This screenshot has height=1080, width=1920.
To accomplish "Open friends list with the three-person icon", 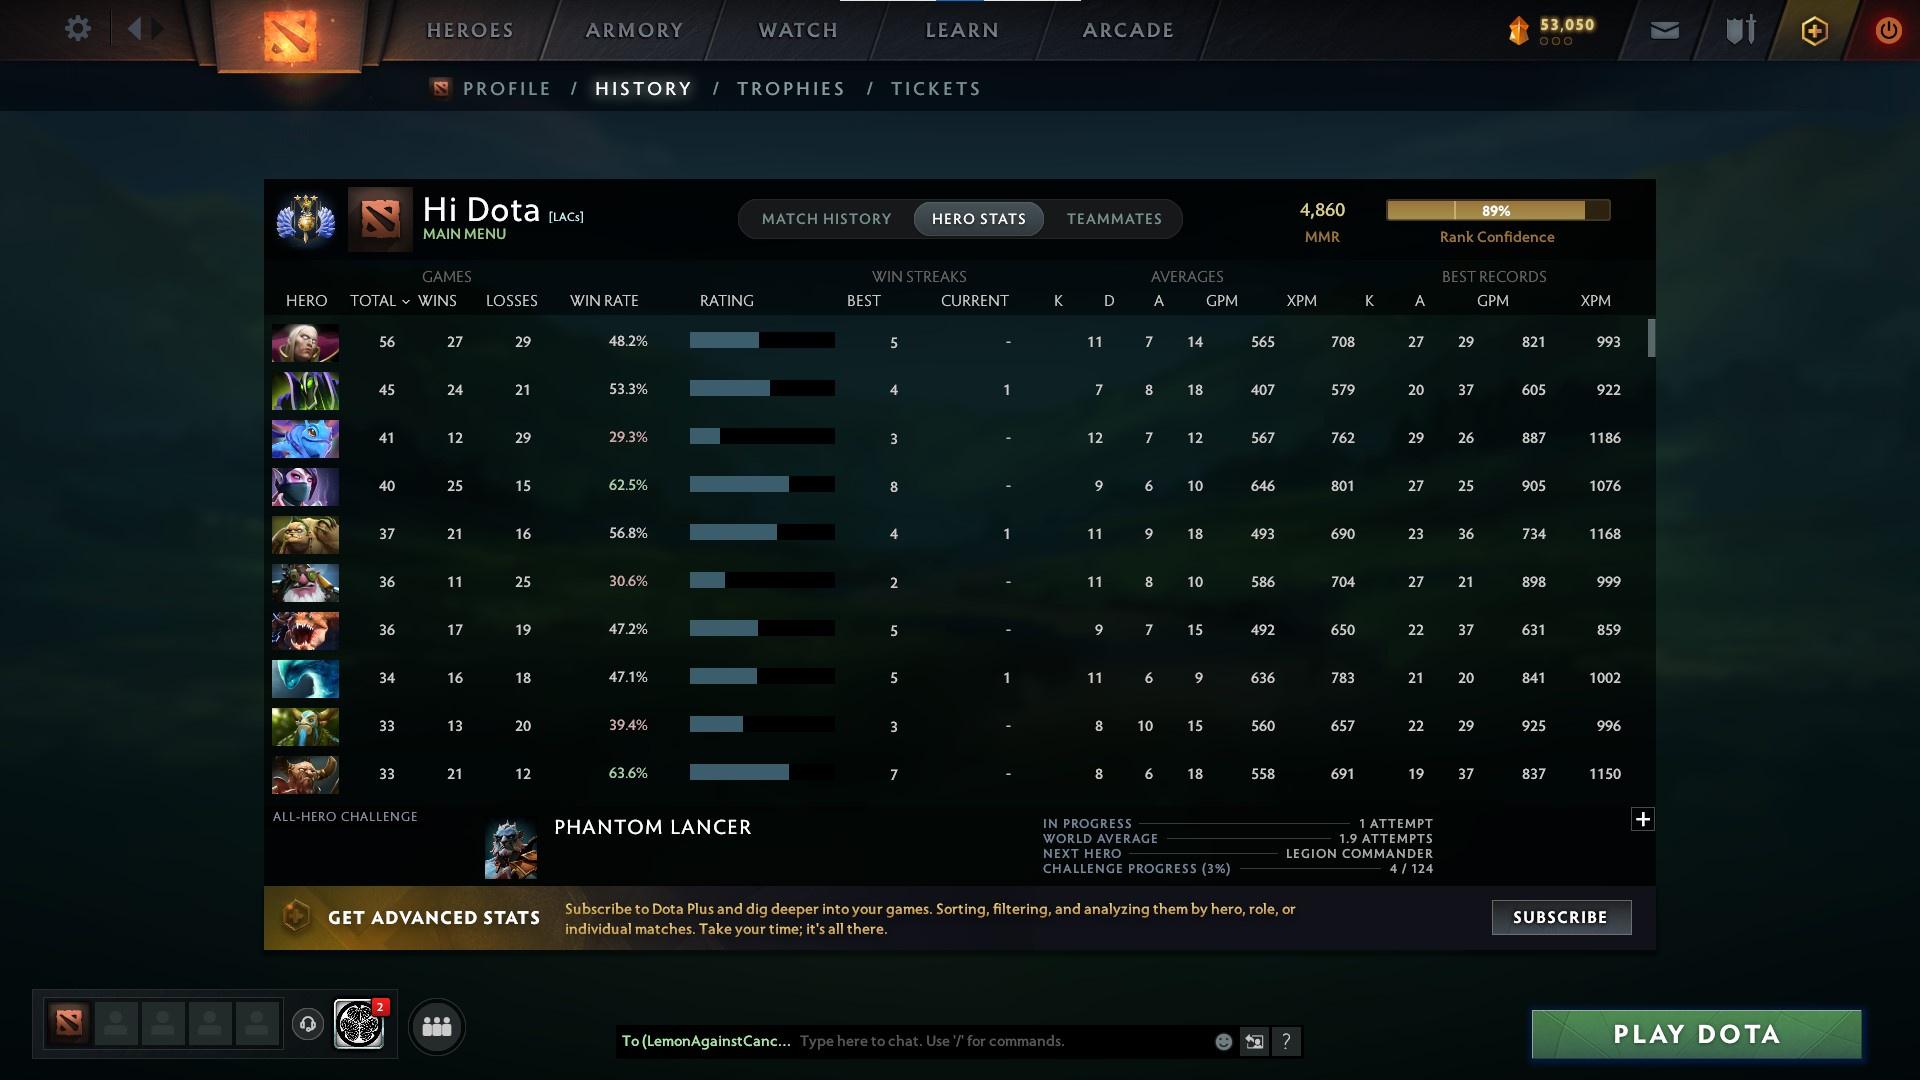I will [x=435, y=1026].
